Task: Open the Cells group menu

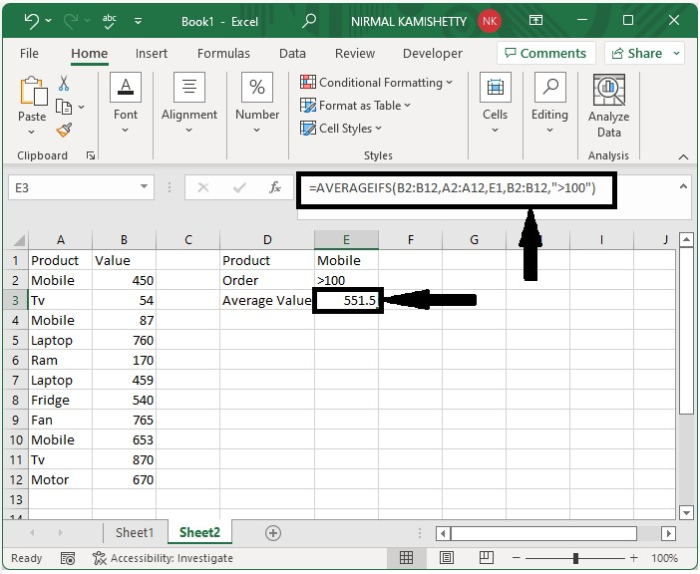Action: [495, 104]
